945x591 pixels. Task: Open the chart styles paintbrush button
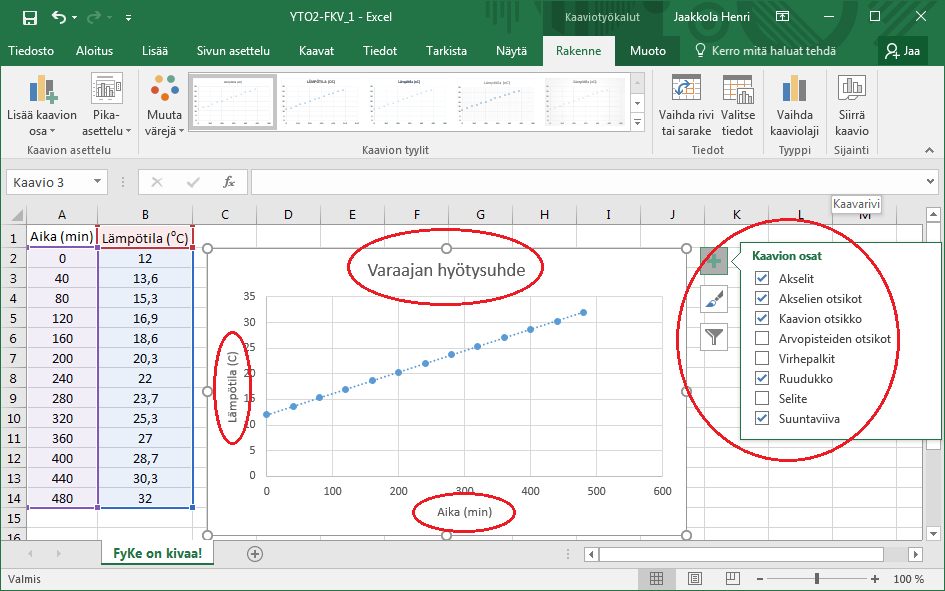714,299
